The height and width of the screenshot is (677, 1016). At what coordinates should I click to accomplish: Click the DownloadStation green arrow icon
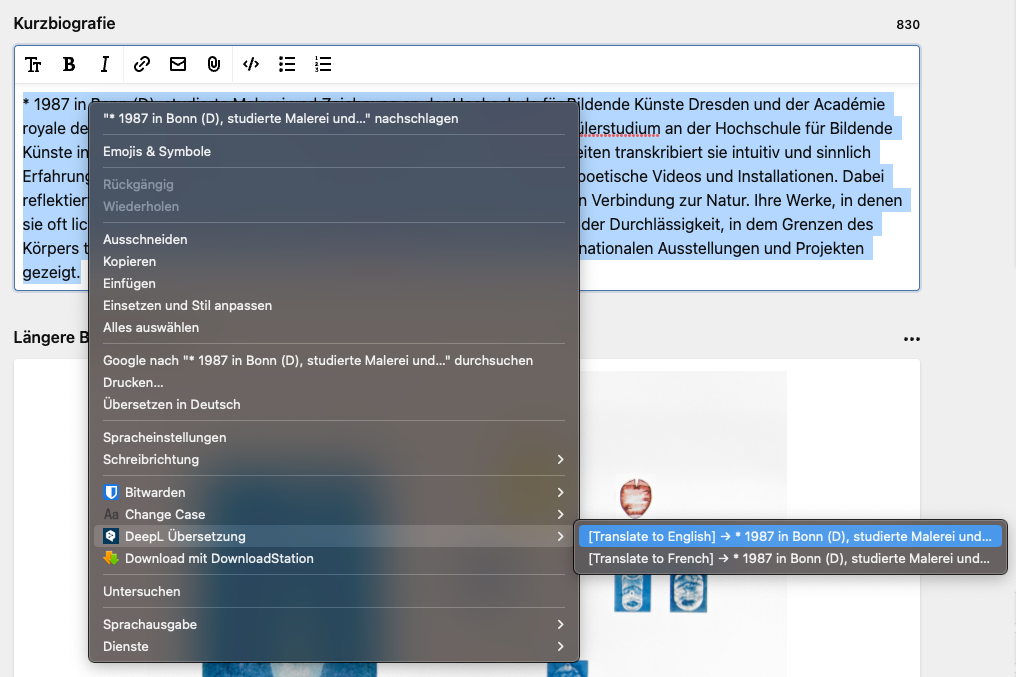(x=111, y=559)
